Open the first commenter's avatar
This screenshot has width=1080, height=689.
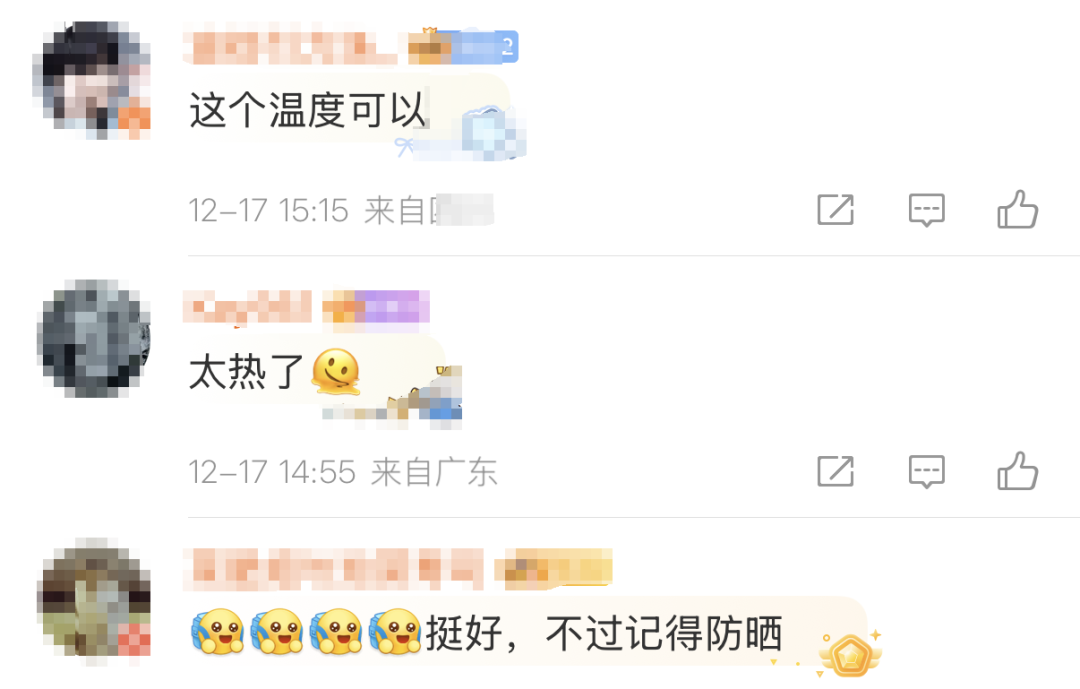coord(92,78)
